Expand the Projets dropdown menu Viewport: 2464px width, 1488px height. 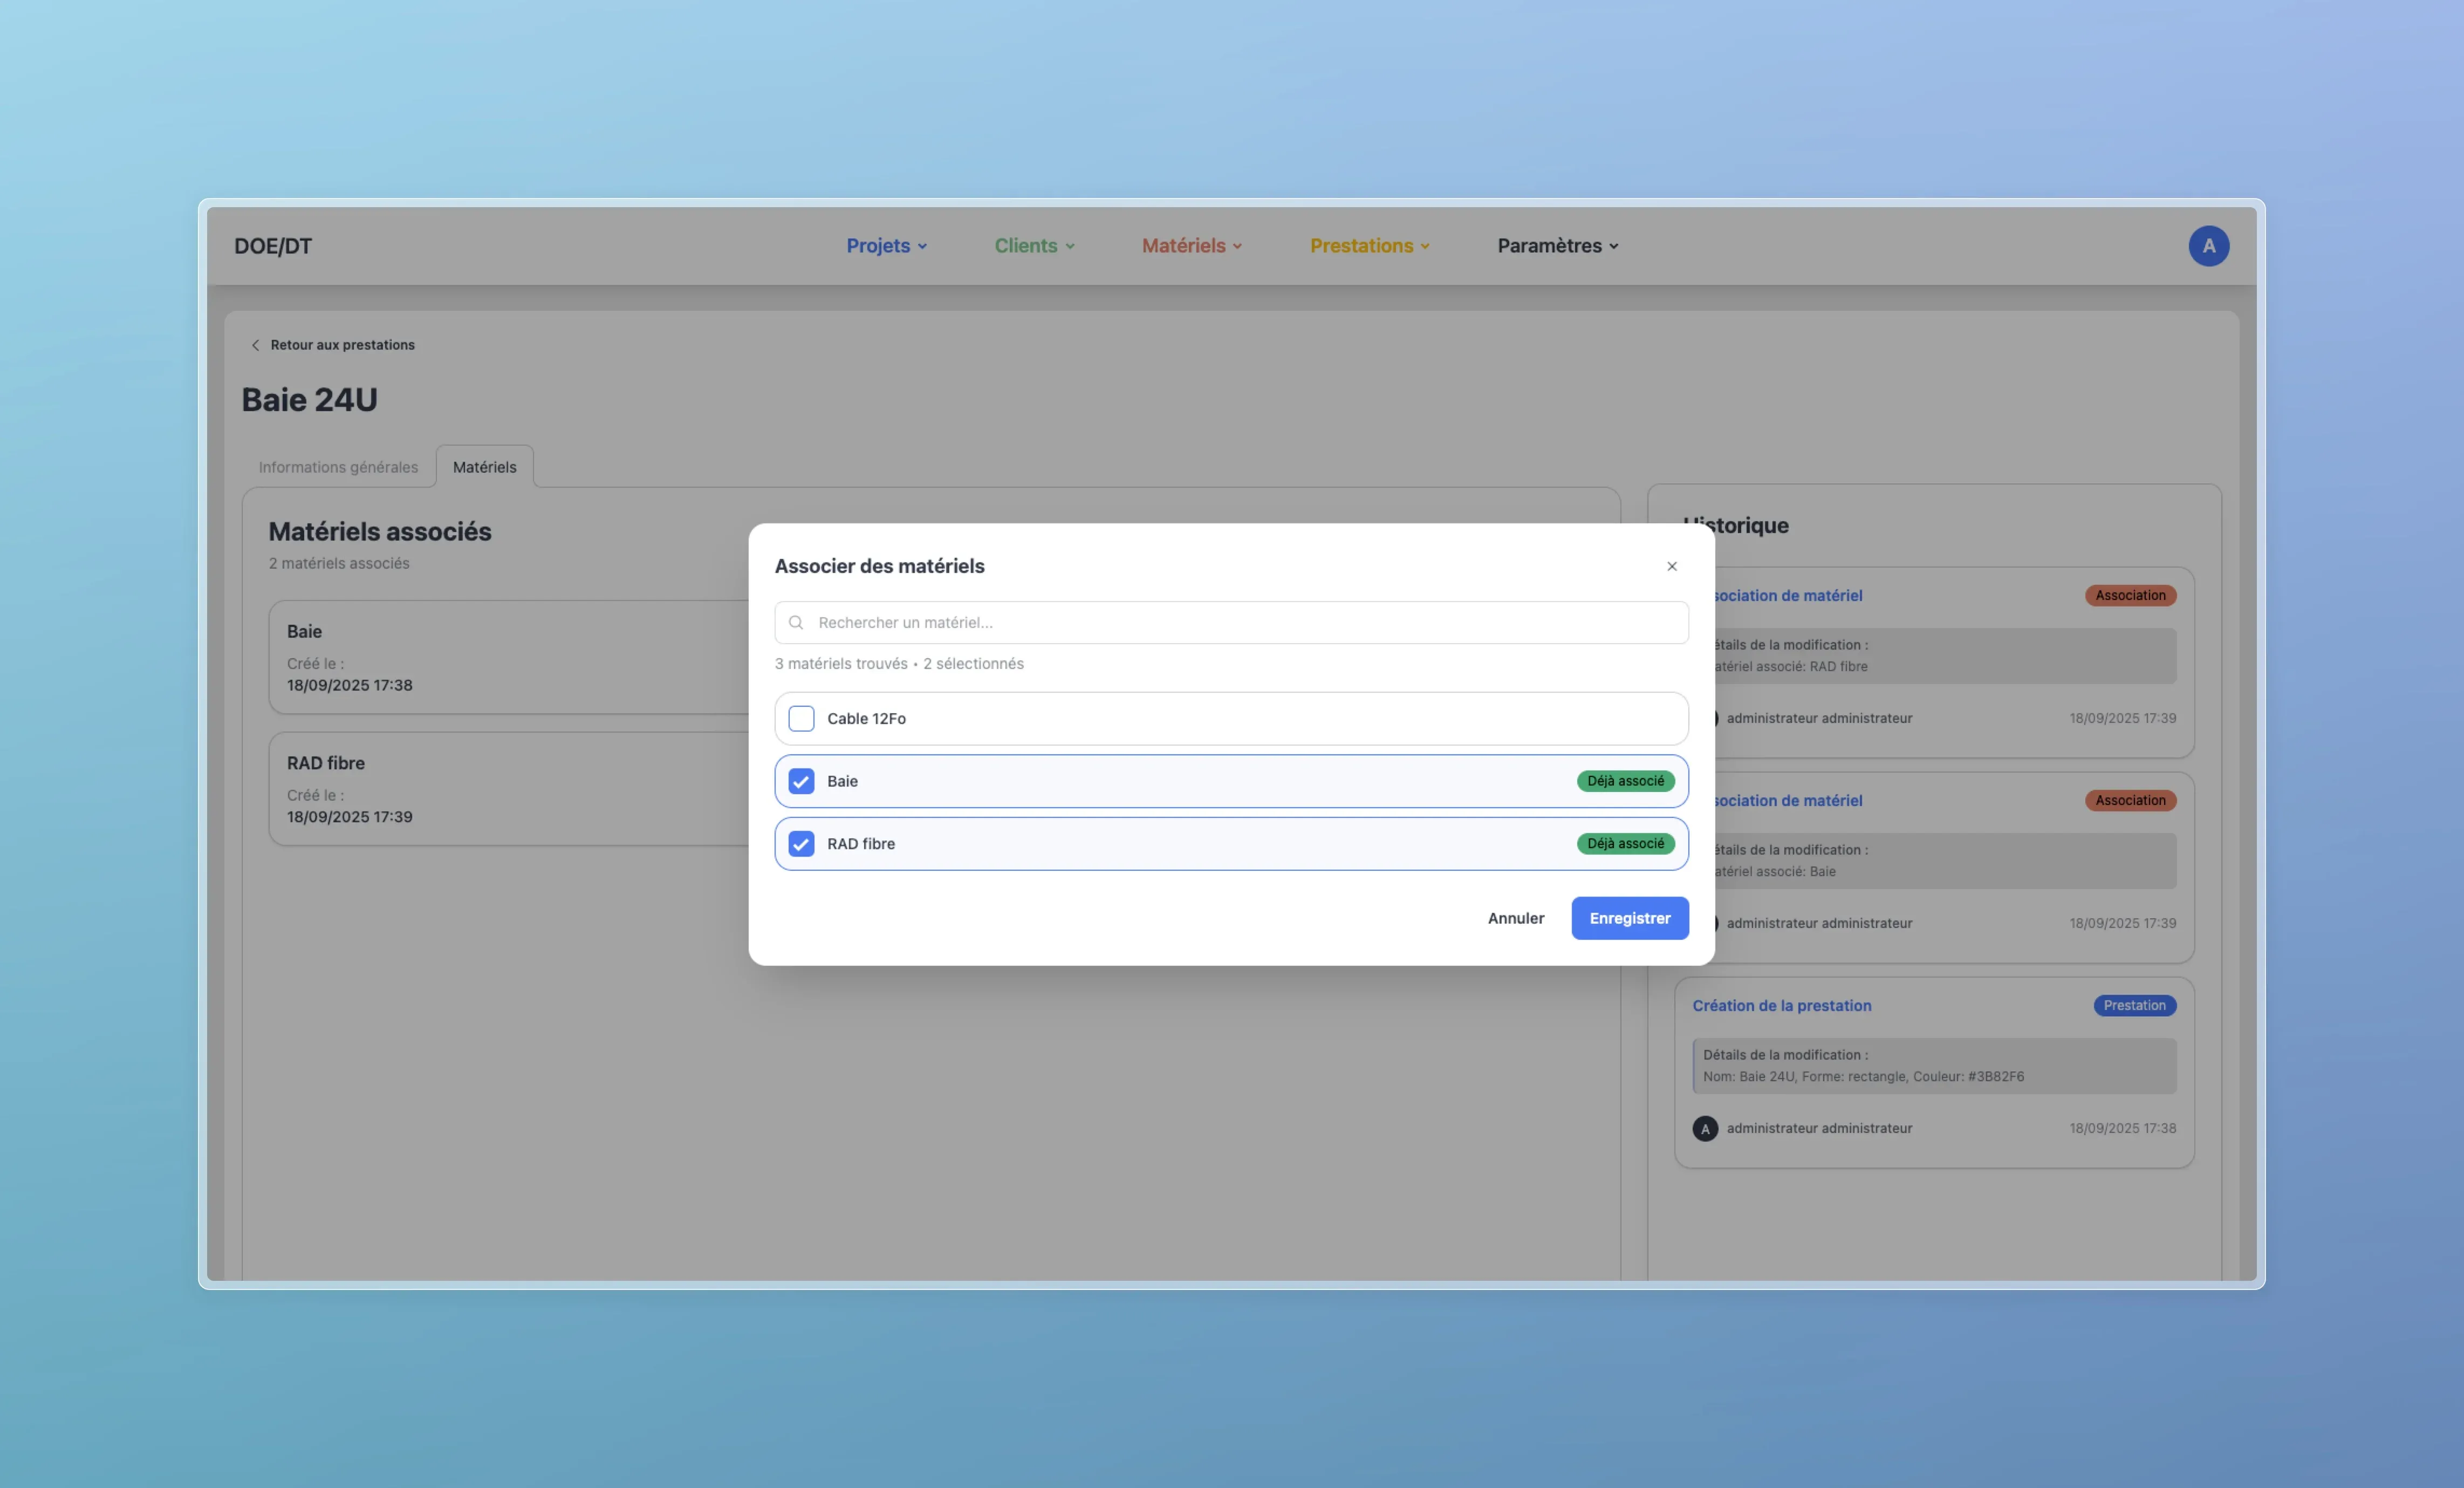(886, 246)
